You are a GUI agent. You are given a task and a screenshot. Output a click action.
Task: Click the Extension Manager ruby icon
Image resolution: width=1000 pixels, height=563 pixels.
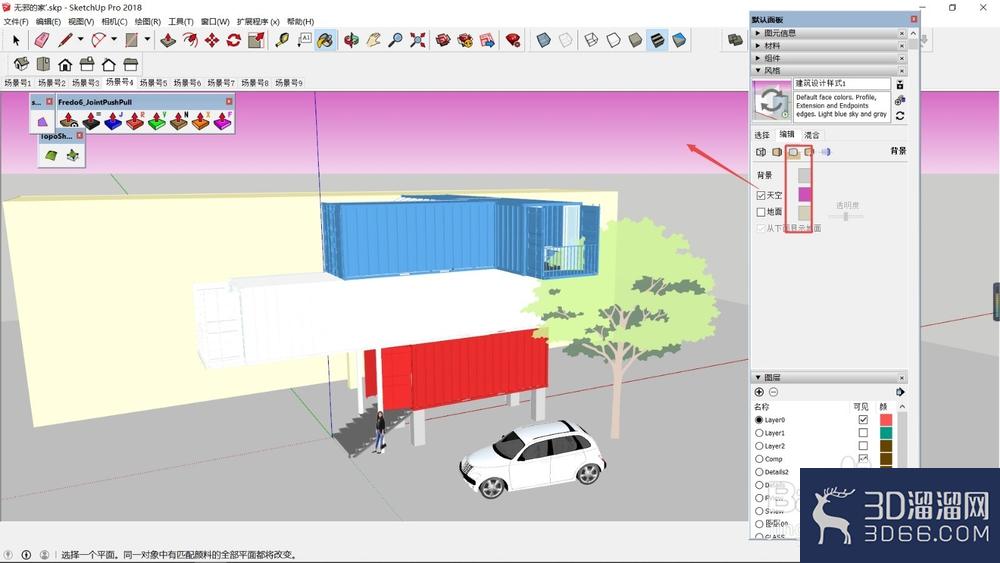point(512,40)
